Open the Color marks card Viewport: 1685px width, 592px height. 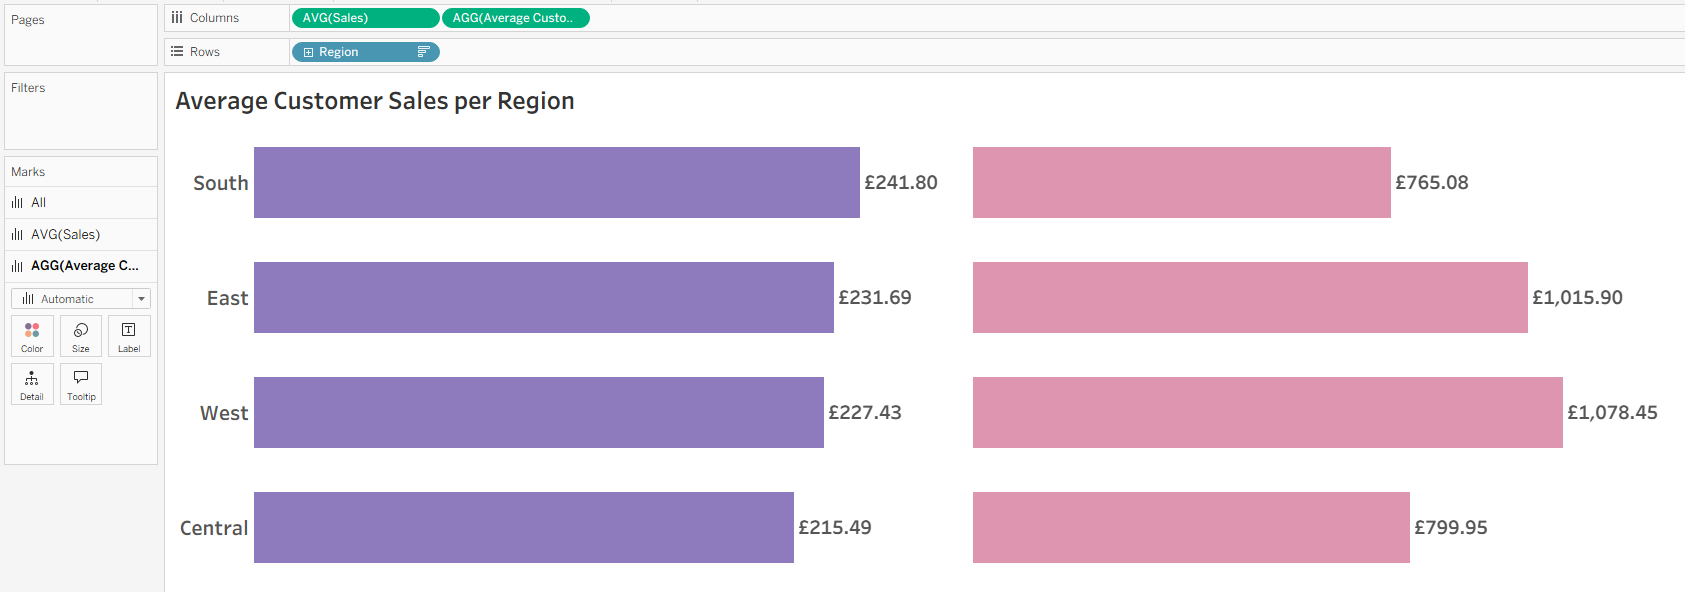pos(32,336)
